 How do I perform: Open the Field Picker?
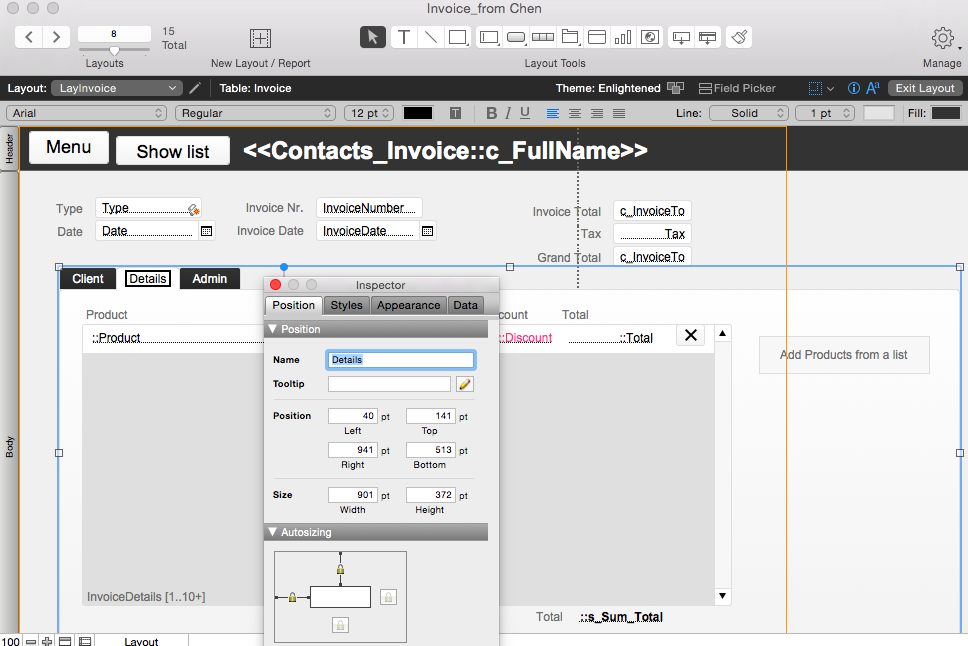point(737,88)
